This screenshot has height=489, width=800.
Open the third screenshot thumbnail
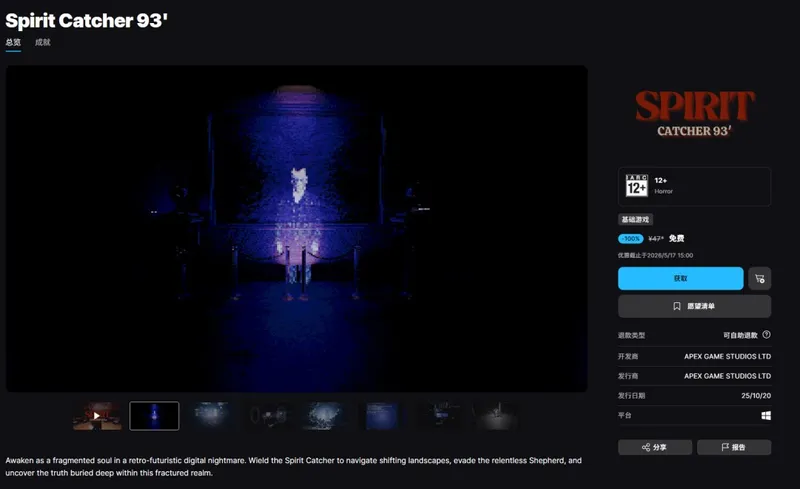point(211,415)
